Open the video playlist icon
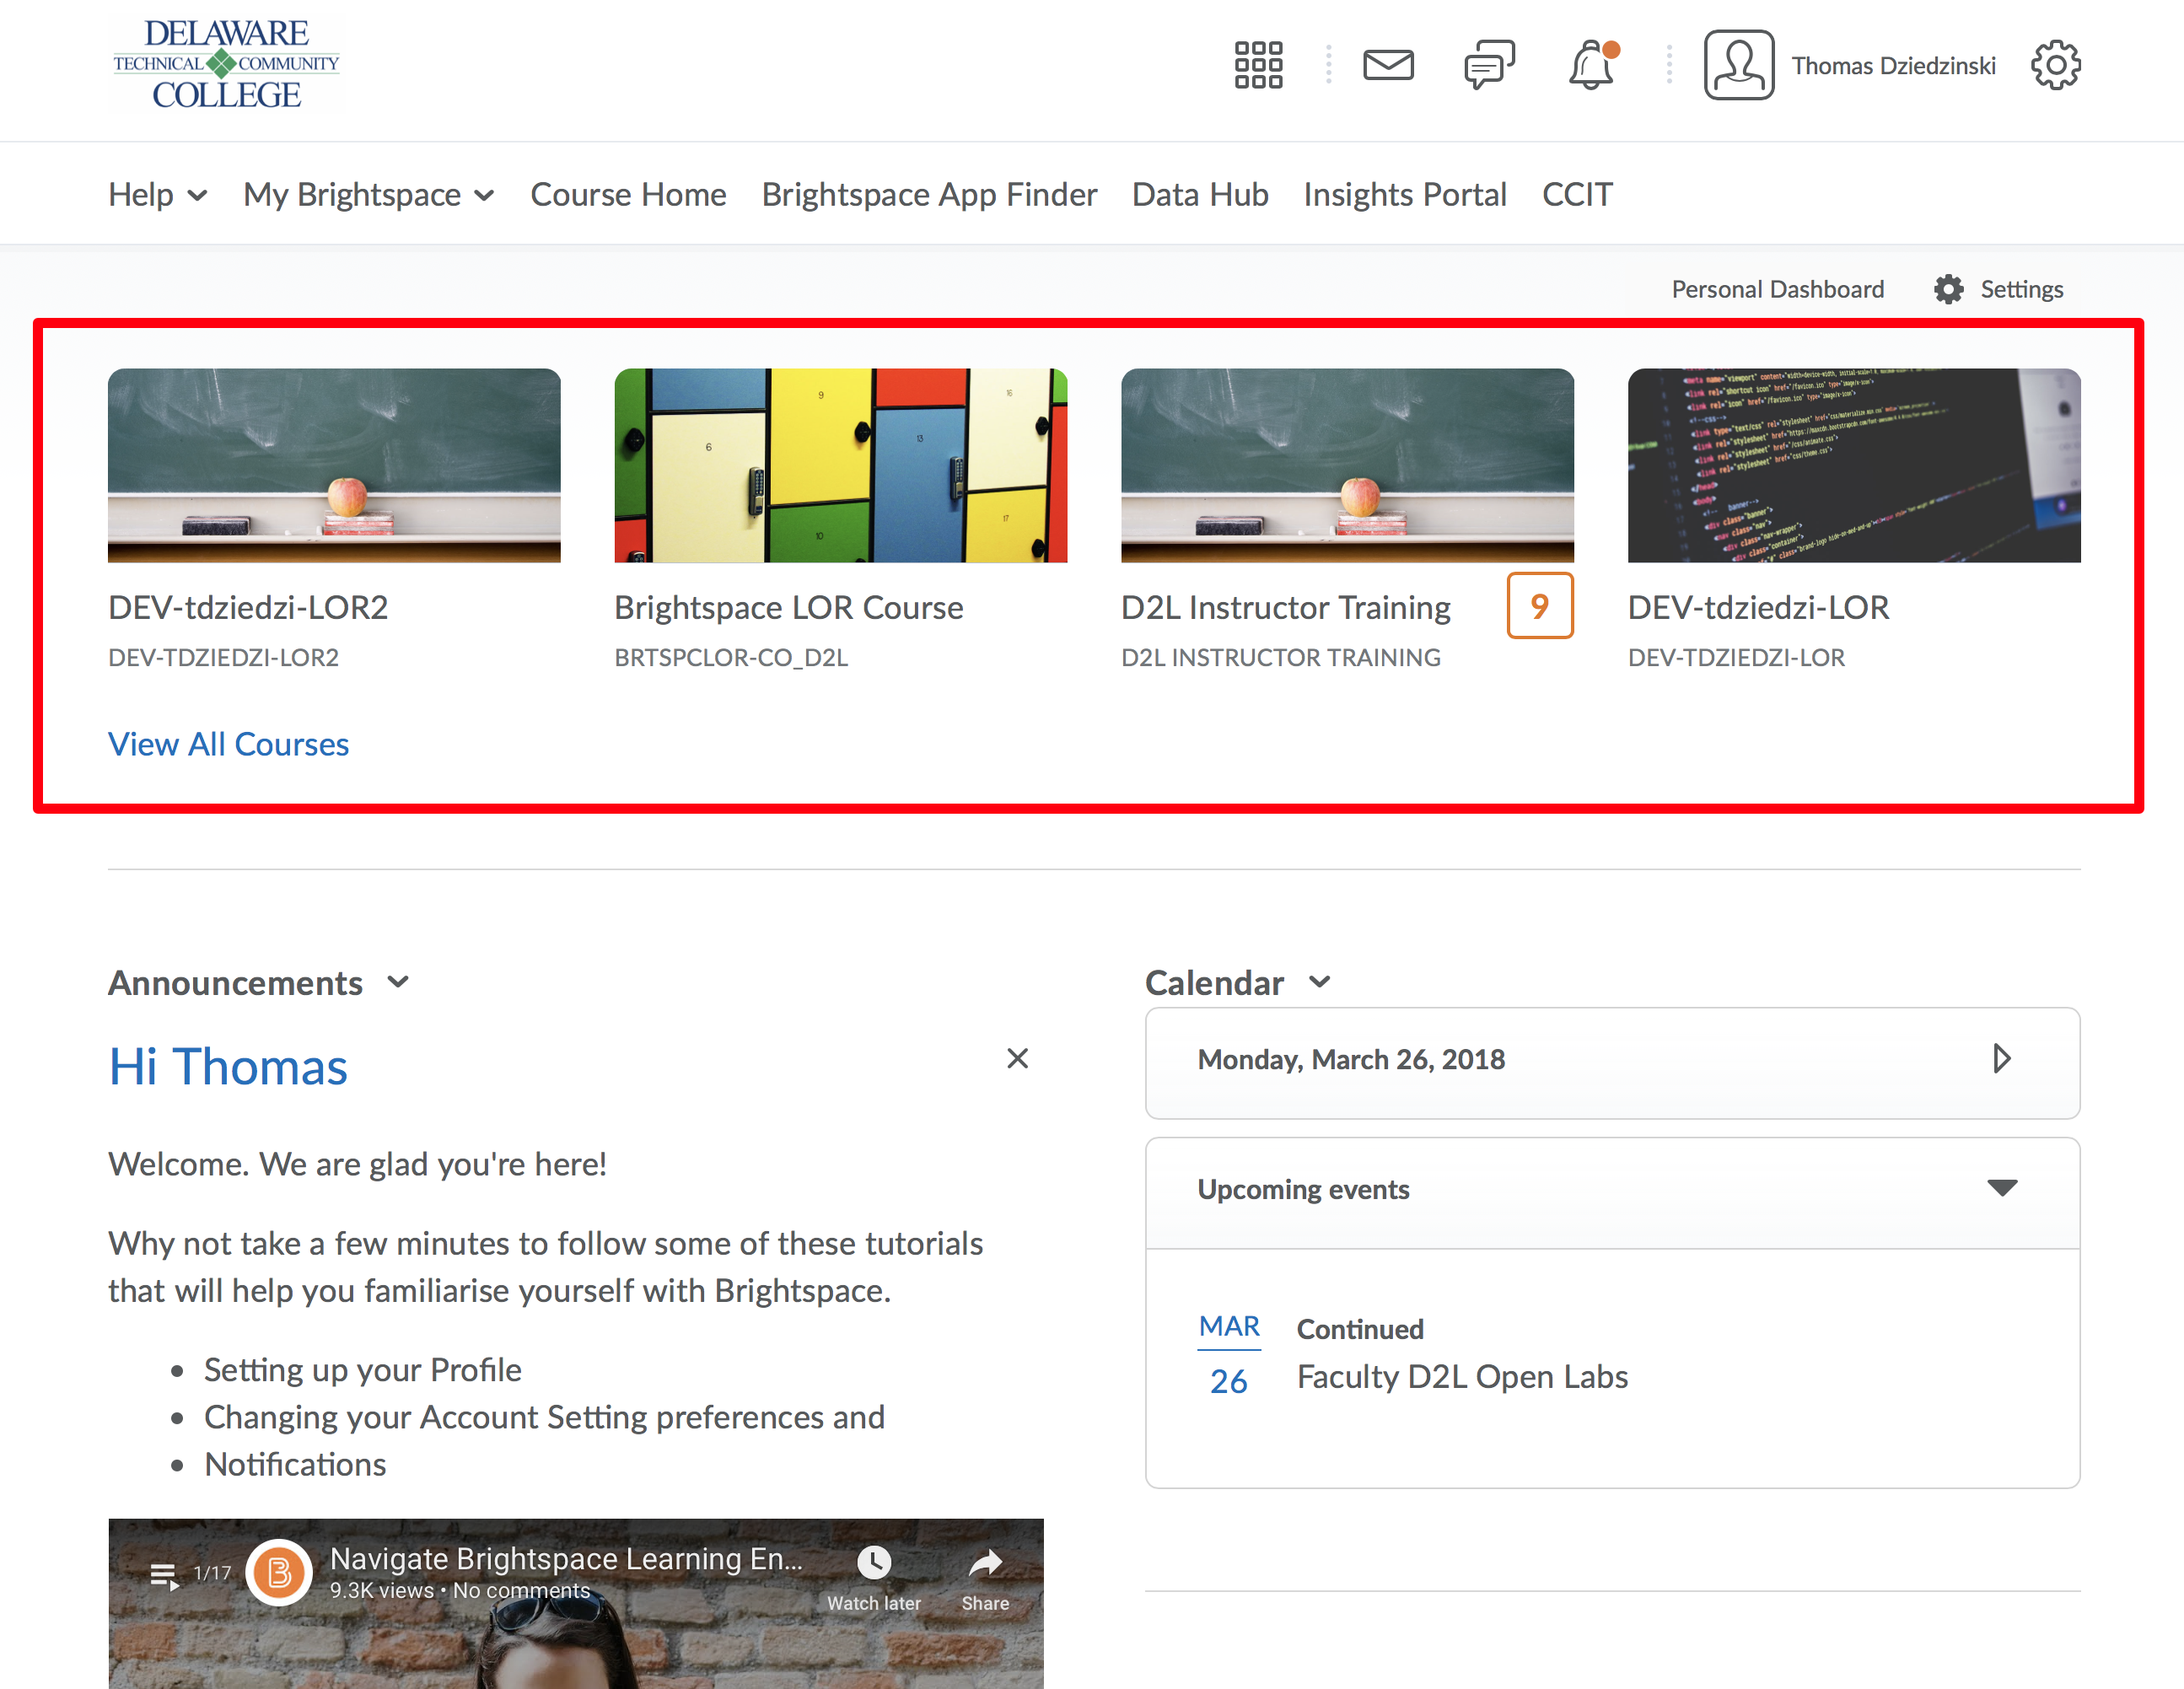The width and height of the screenshot is (2184, 1689). pyautogui.click(x=164, y=1575)
